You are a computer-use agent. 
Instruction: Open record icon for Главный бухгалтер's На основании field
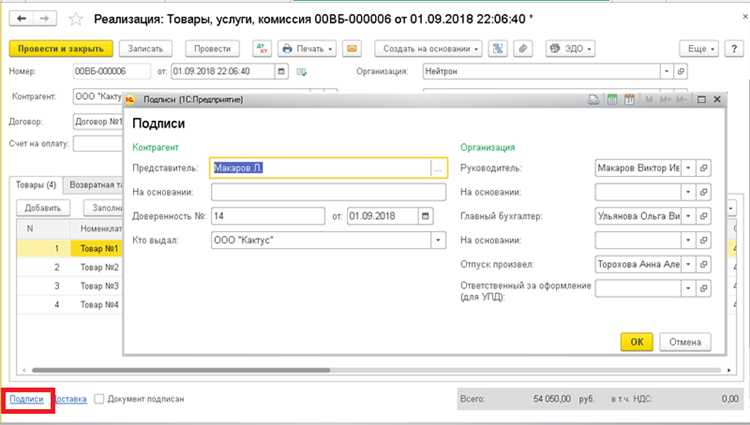click(x=704, y=240)
